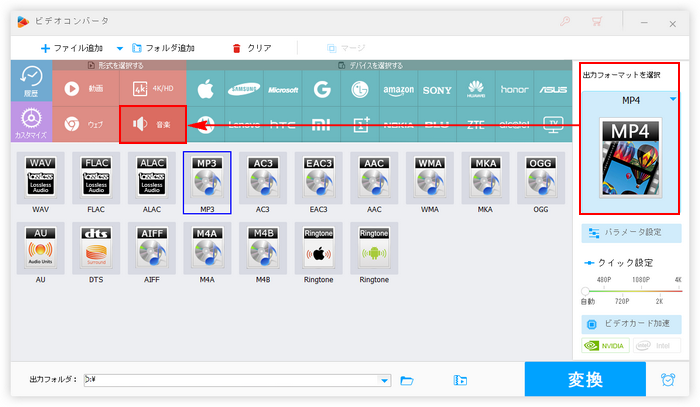Open the history (履歴) panel icon

coord(30,81)
